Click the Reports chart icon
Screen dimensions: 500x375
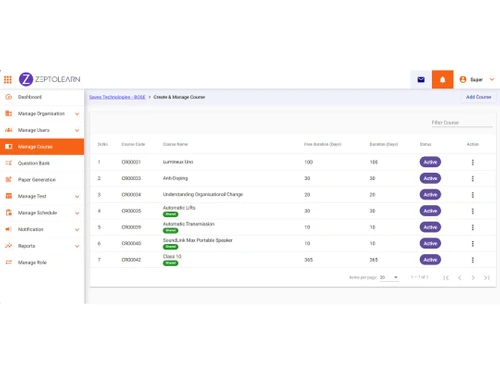(x=9, y=246)
